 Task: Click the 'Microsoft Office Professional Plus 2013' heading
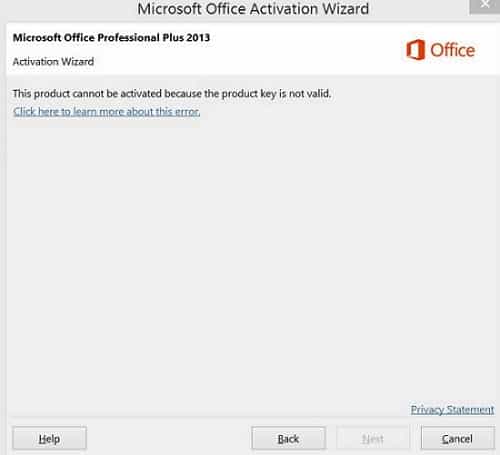[x=111, y=37]
